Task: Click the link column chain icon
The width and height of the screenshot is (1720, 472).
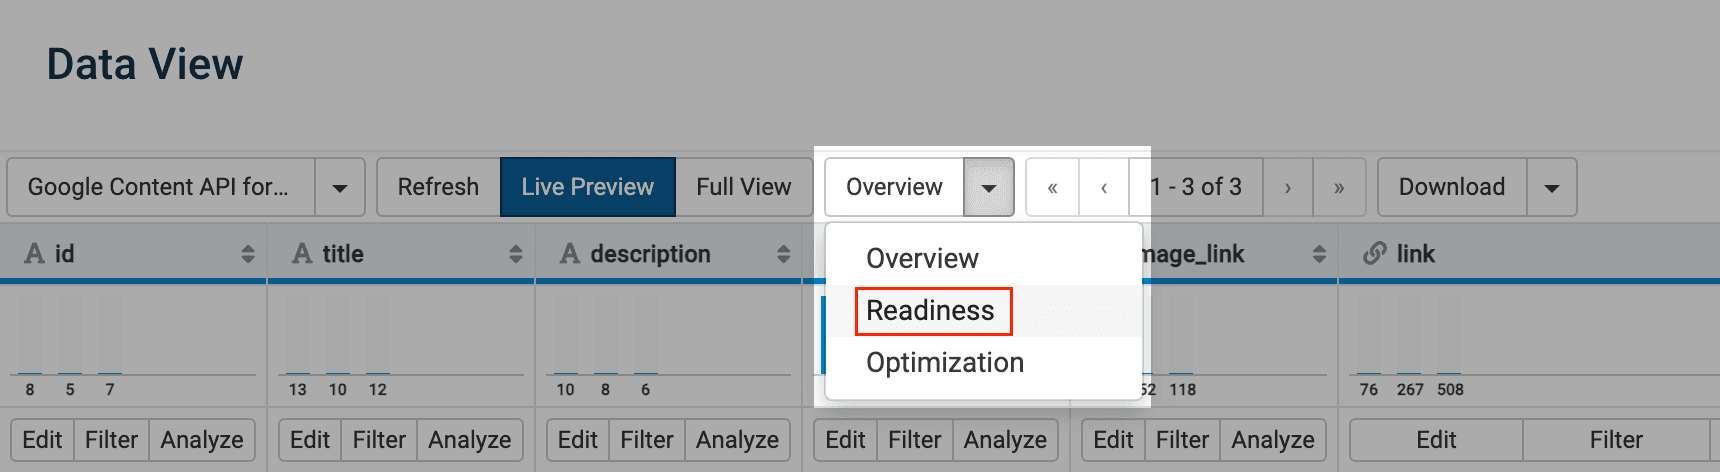Action: coord(1375,254)
